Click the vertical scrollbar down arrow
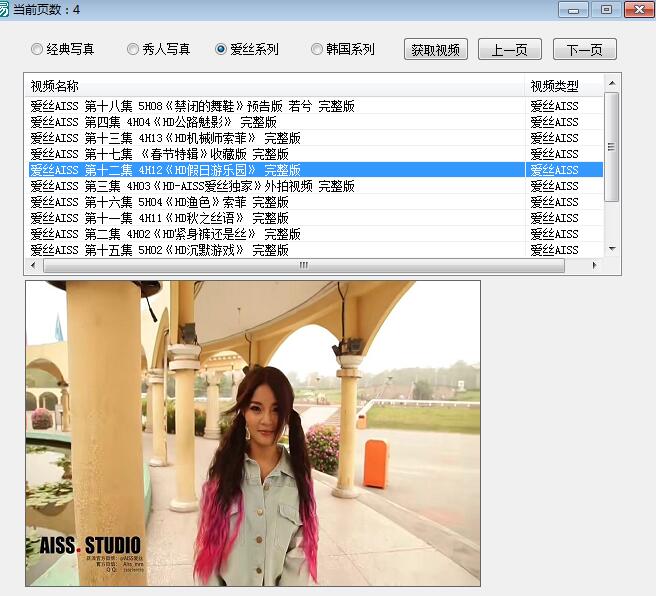The height and width of the screenshot is (596, 656). click(x=612, y=249)
